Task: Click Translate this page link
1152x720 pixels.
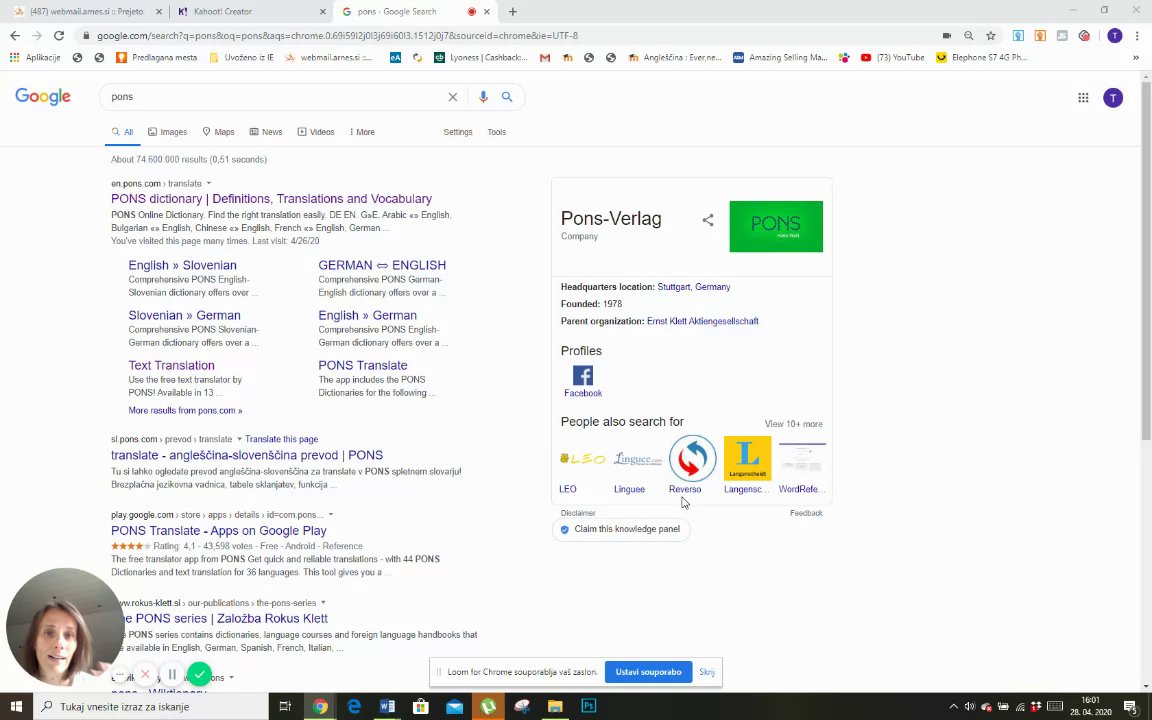Action: [281, 439]
